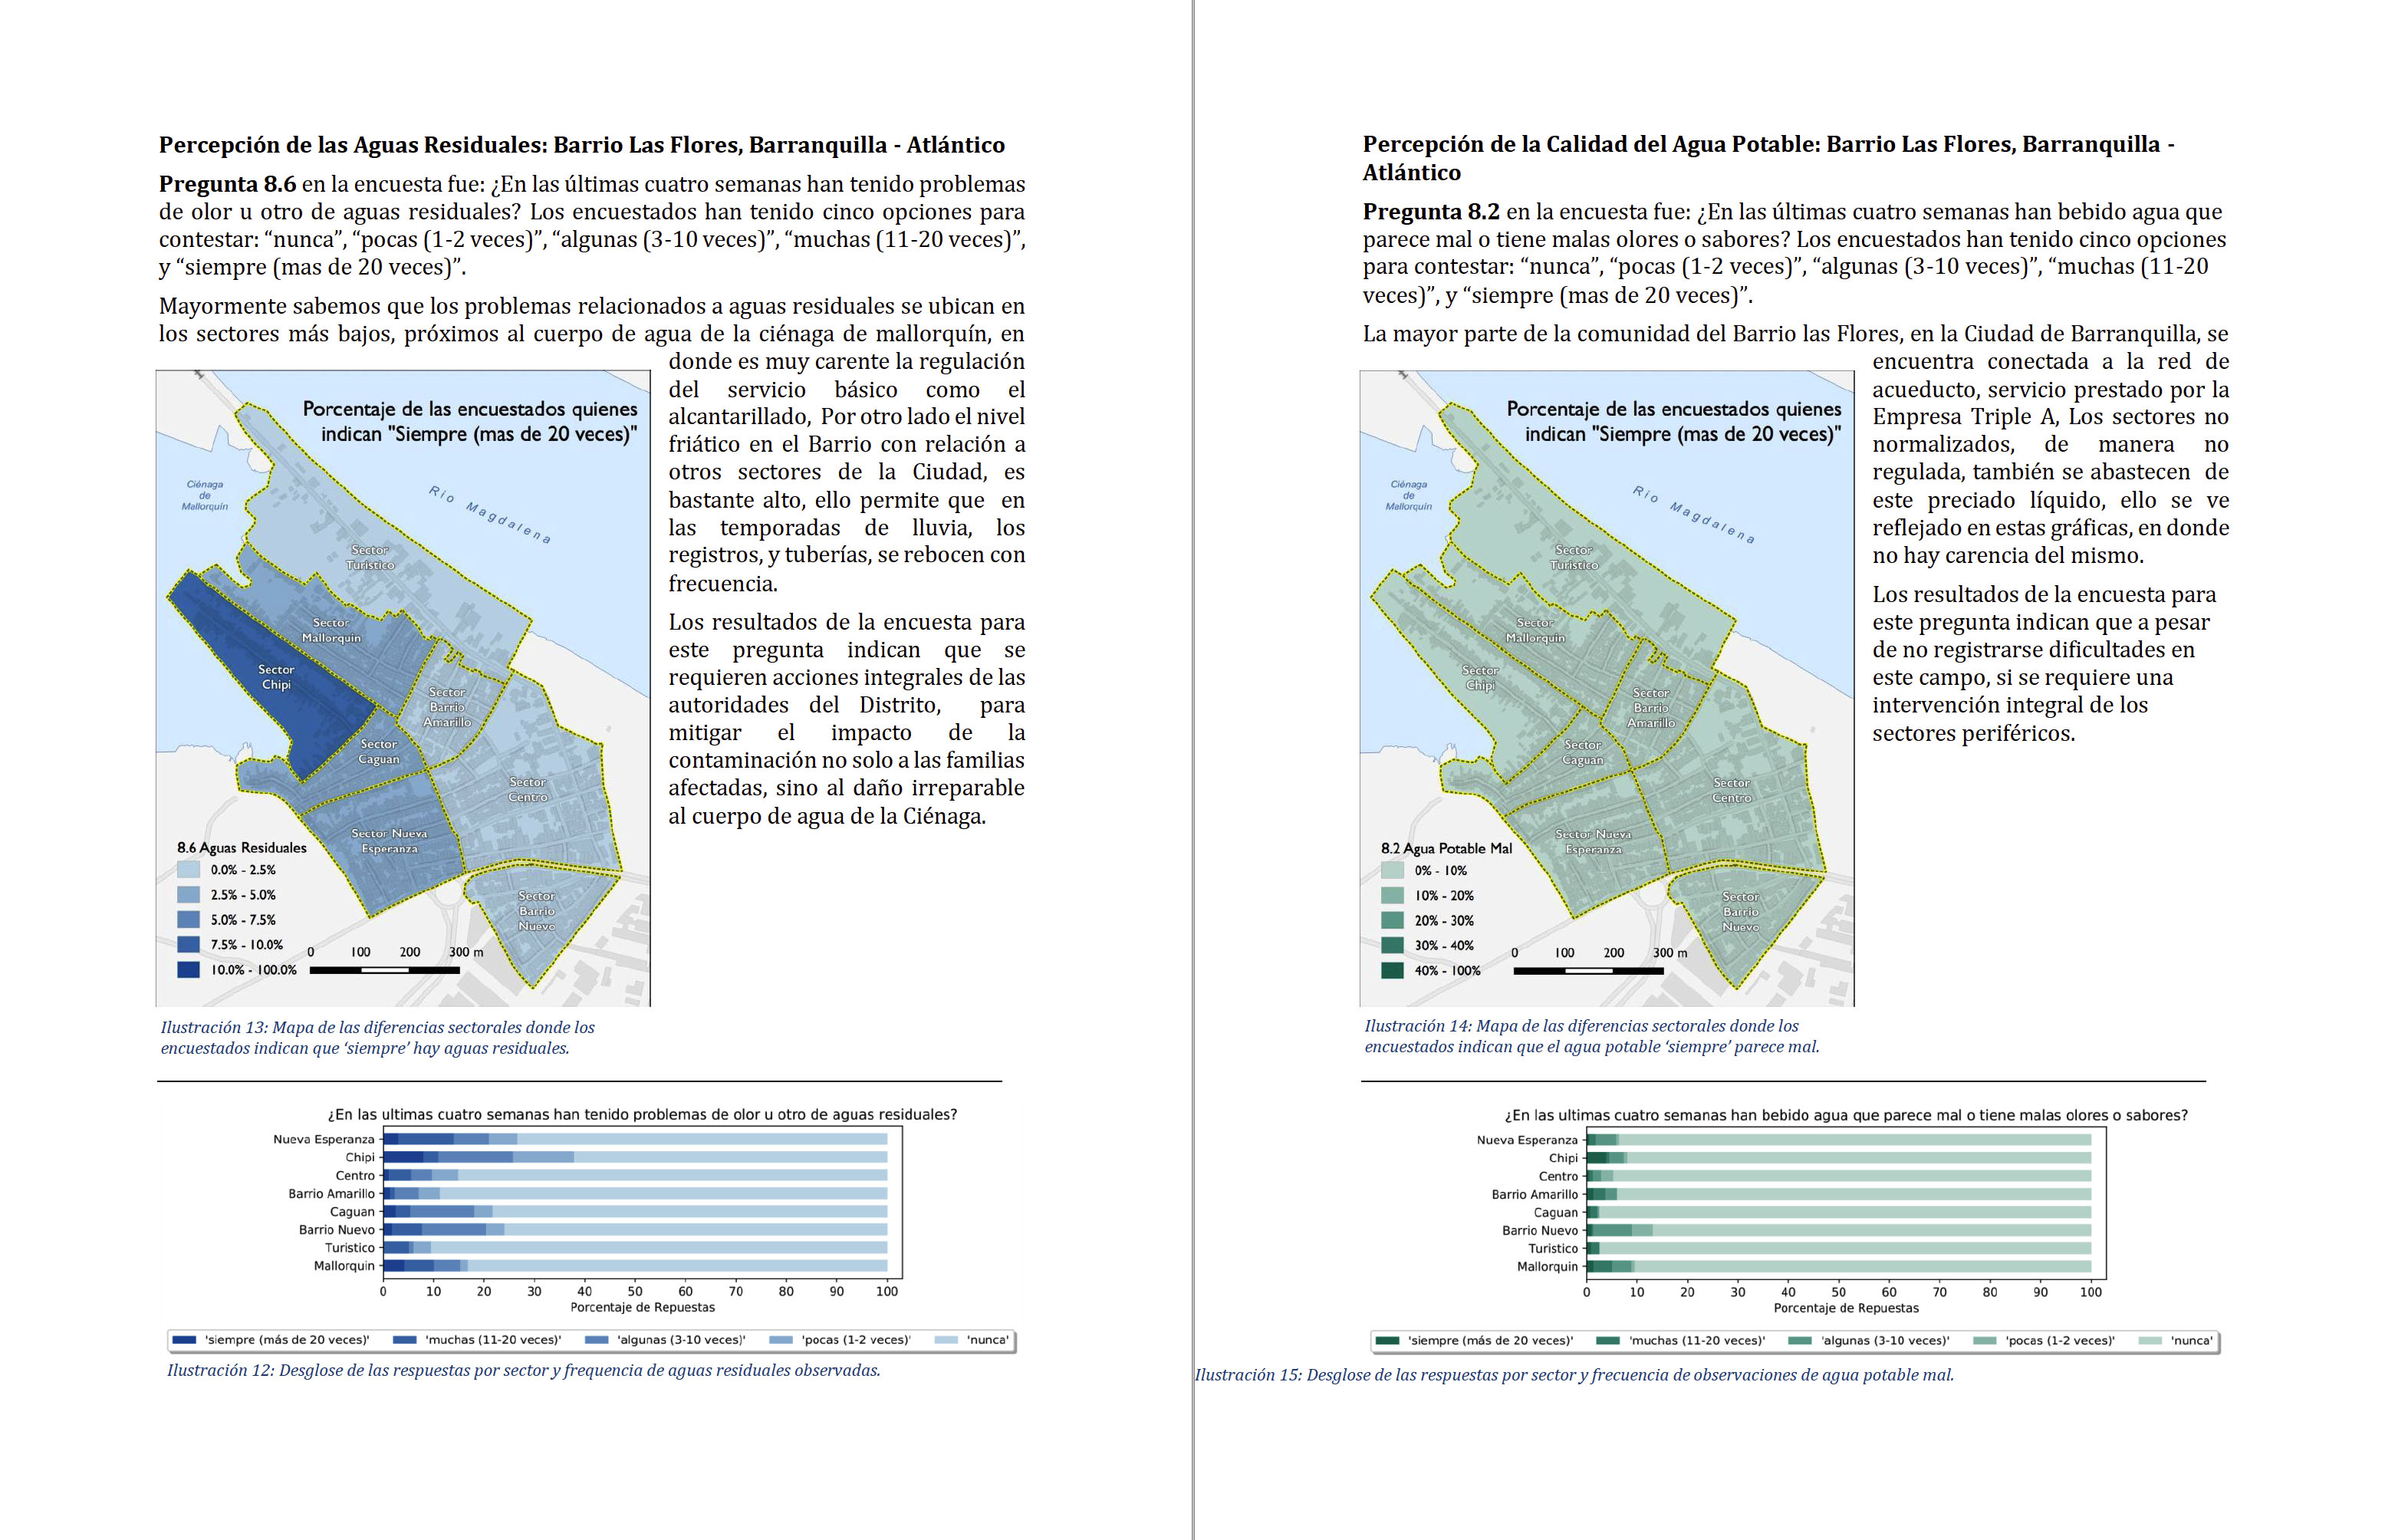This screenshot has width=2385, height=1540.
Task: Click 'Sector Centro' label on the green map
Action: click(x=1732, y=790)
